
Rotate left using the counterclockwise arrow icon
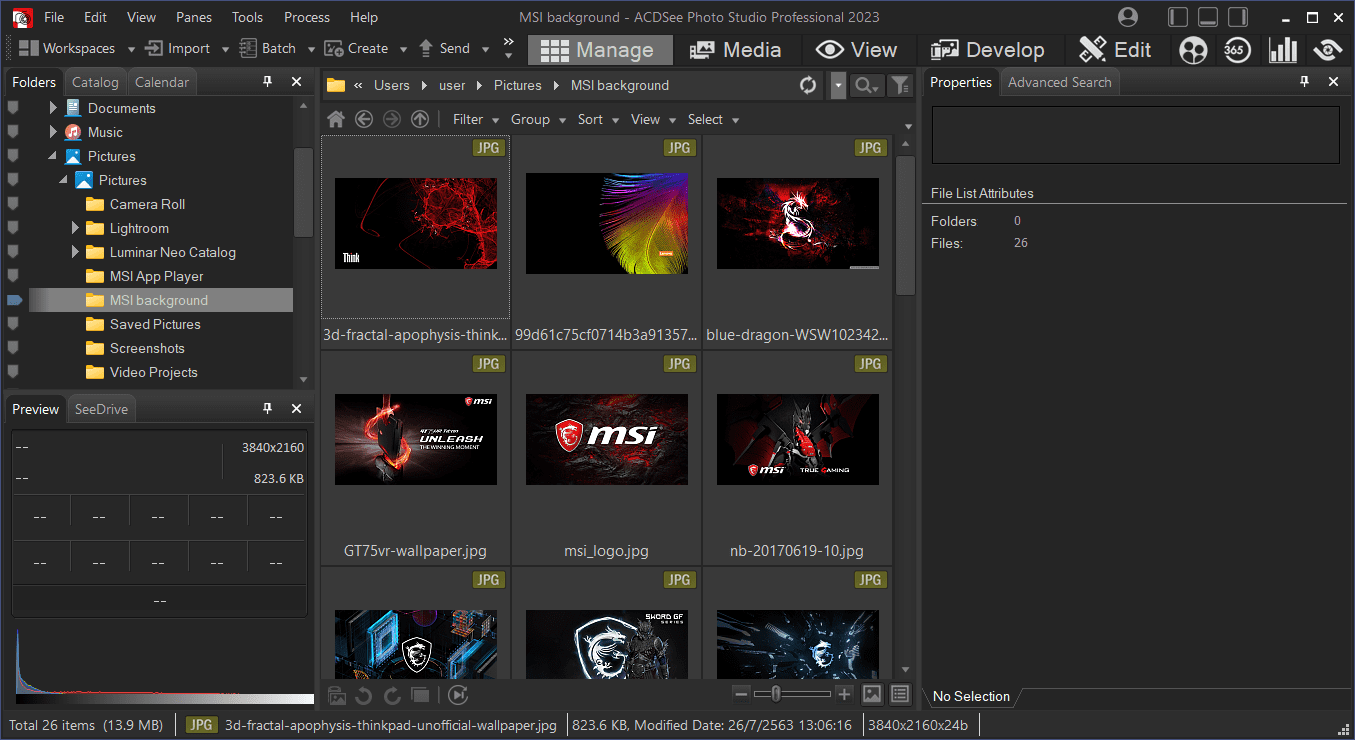pos(364,695)
